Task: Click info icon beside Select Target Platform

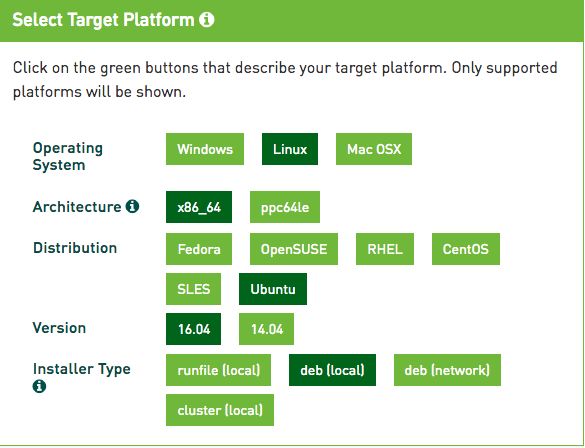Action: tap(206, 19)
